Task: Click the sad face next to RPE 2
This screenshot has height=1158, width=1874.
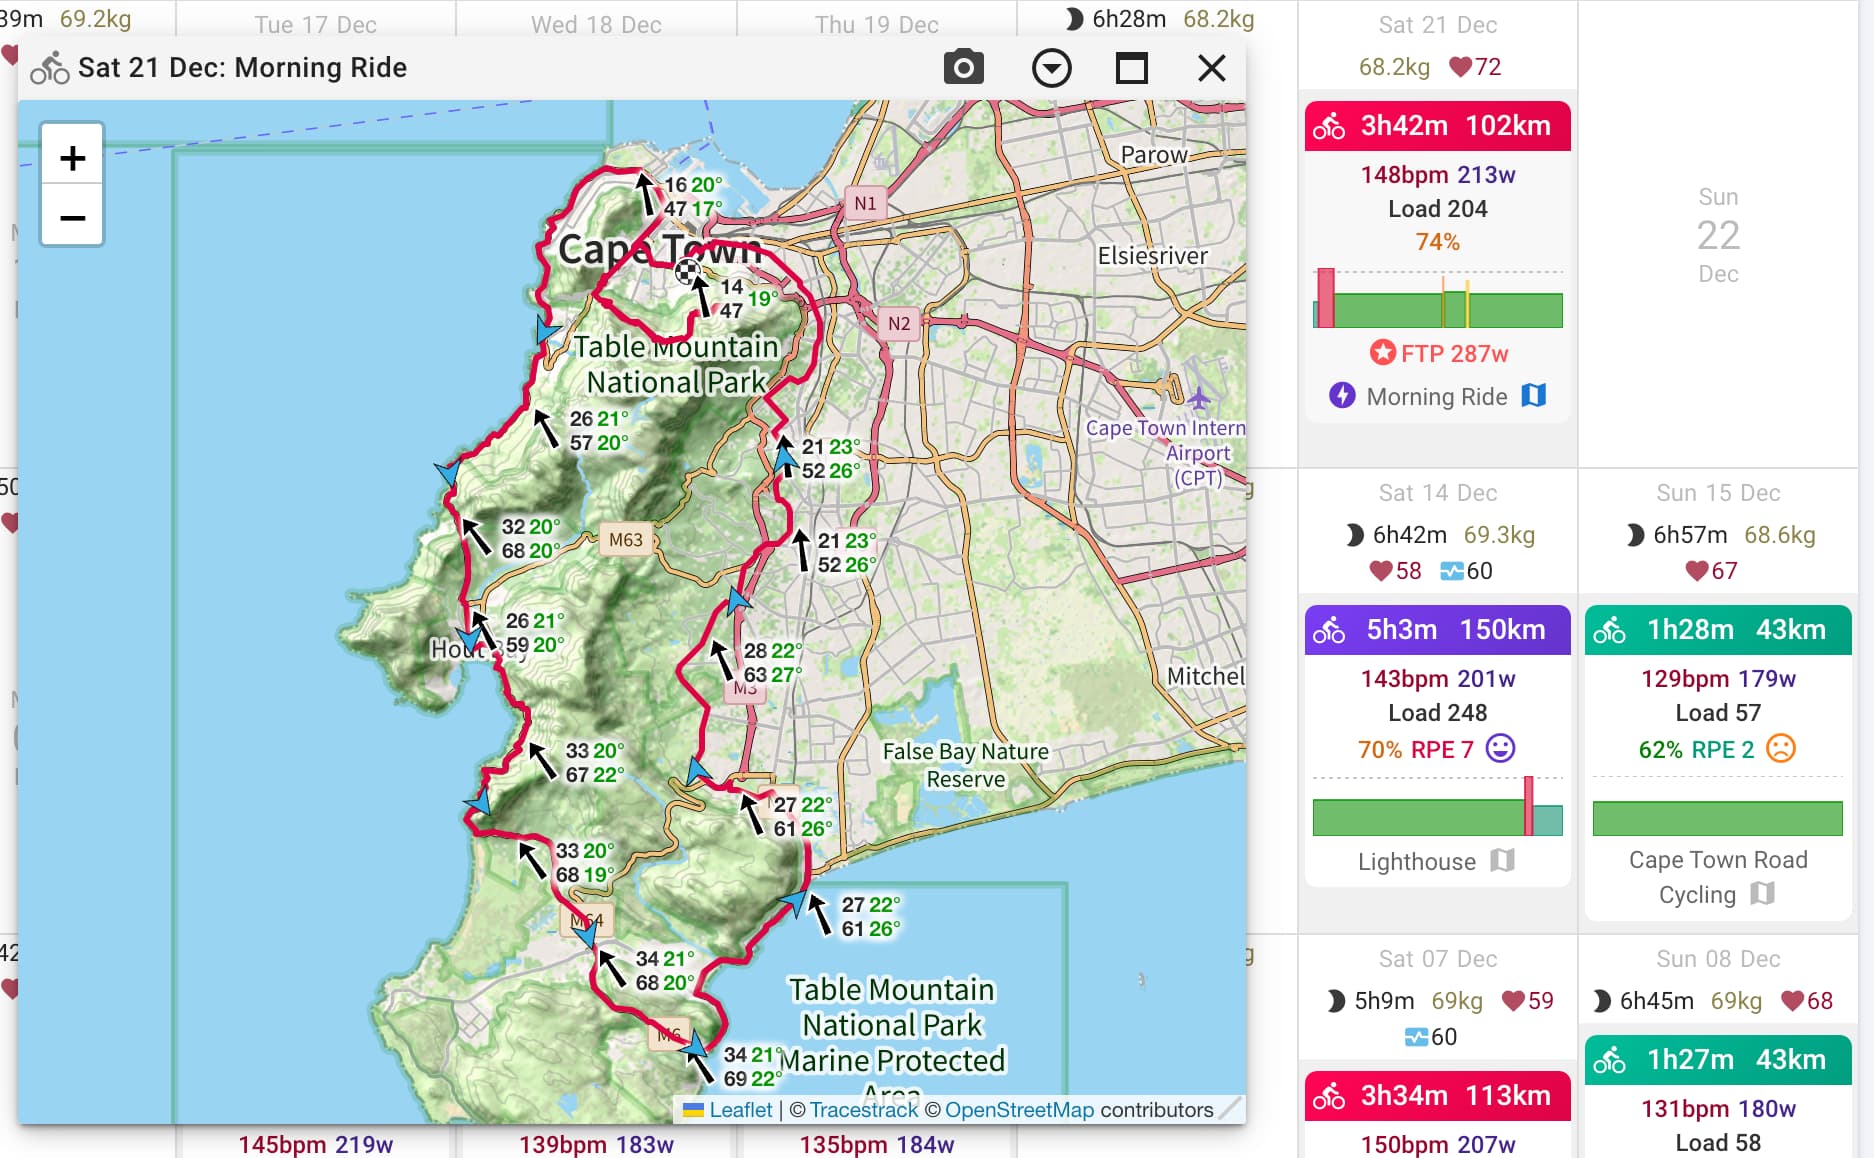Action: pyautogui.click(x=1781, y=748)
